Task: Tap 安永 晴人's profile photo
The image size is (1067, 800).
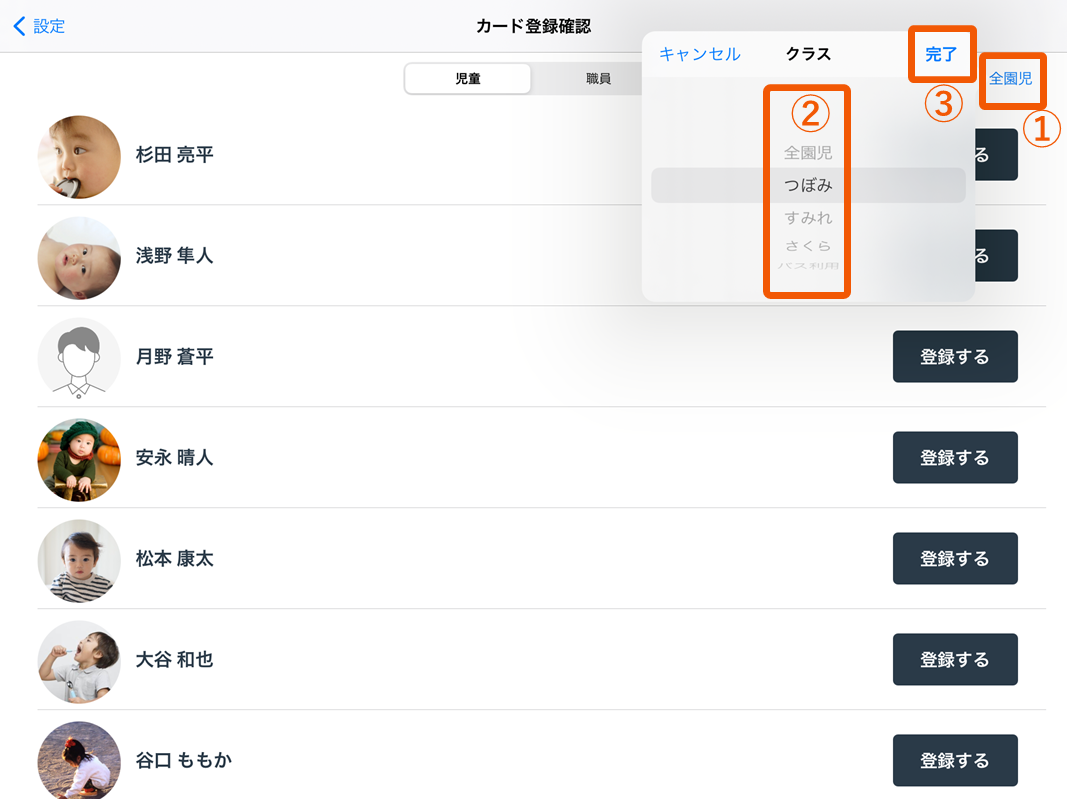Action: pos(79,459)
